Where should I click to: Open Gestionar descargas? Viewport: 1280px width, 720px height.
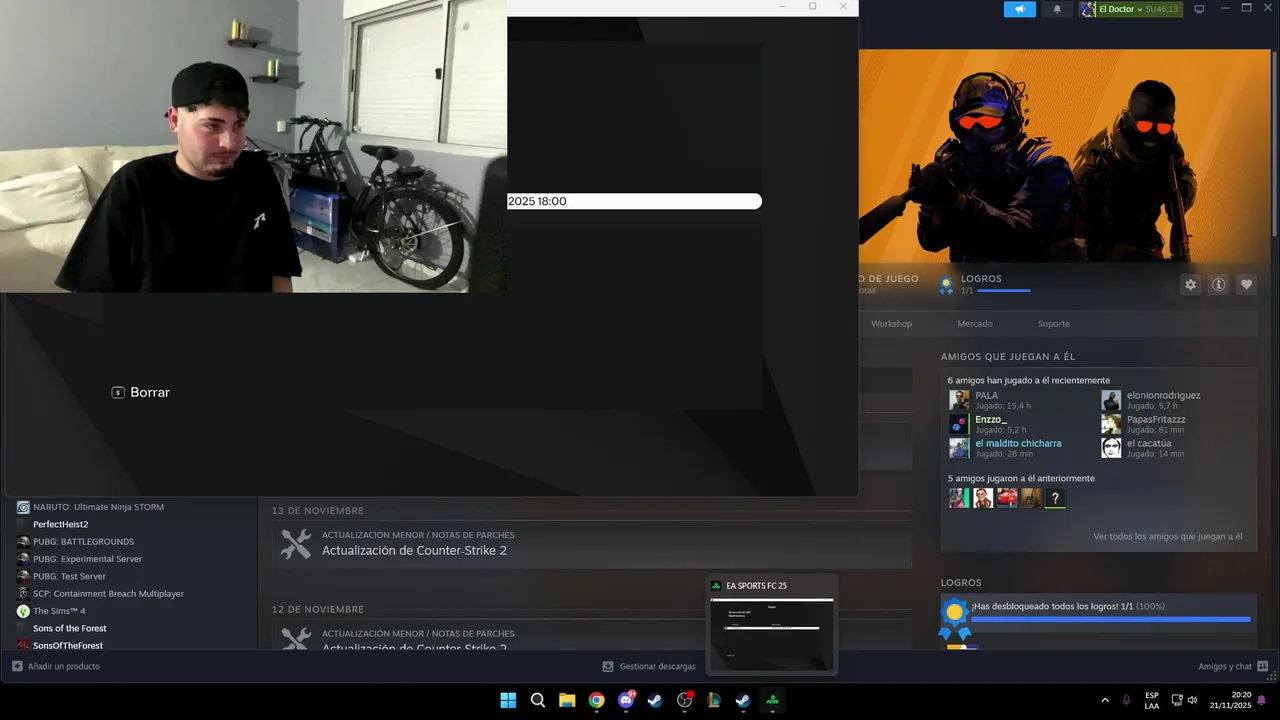(657, 666)
